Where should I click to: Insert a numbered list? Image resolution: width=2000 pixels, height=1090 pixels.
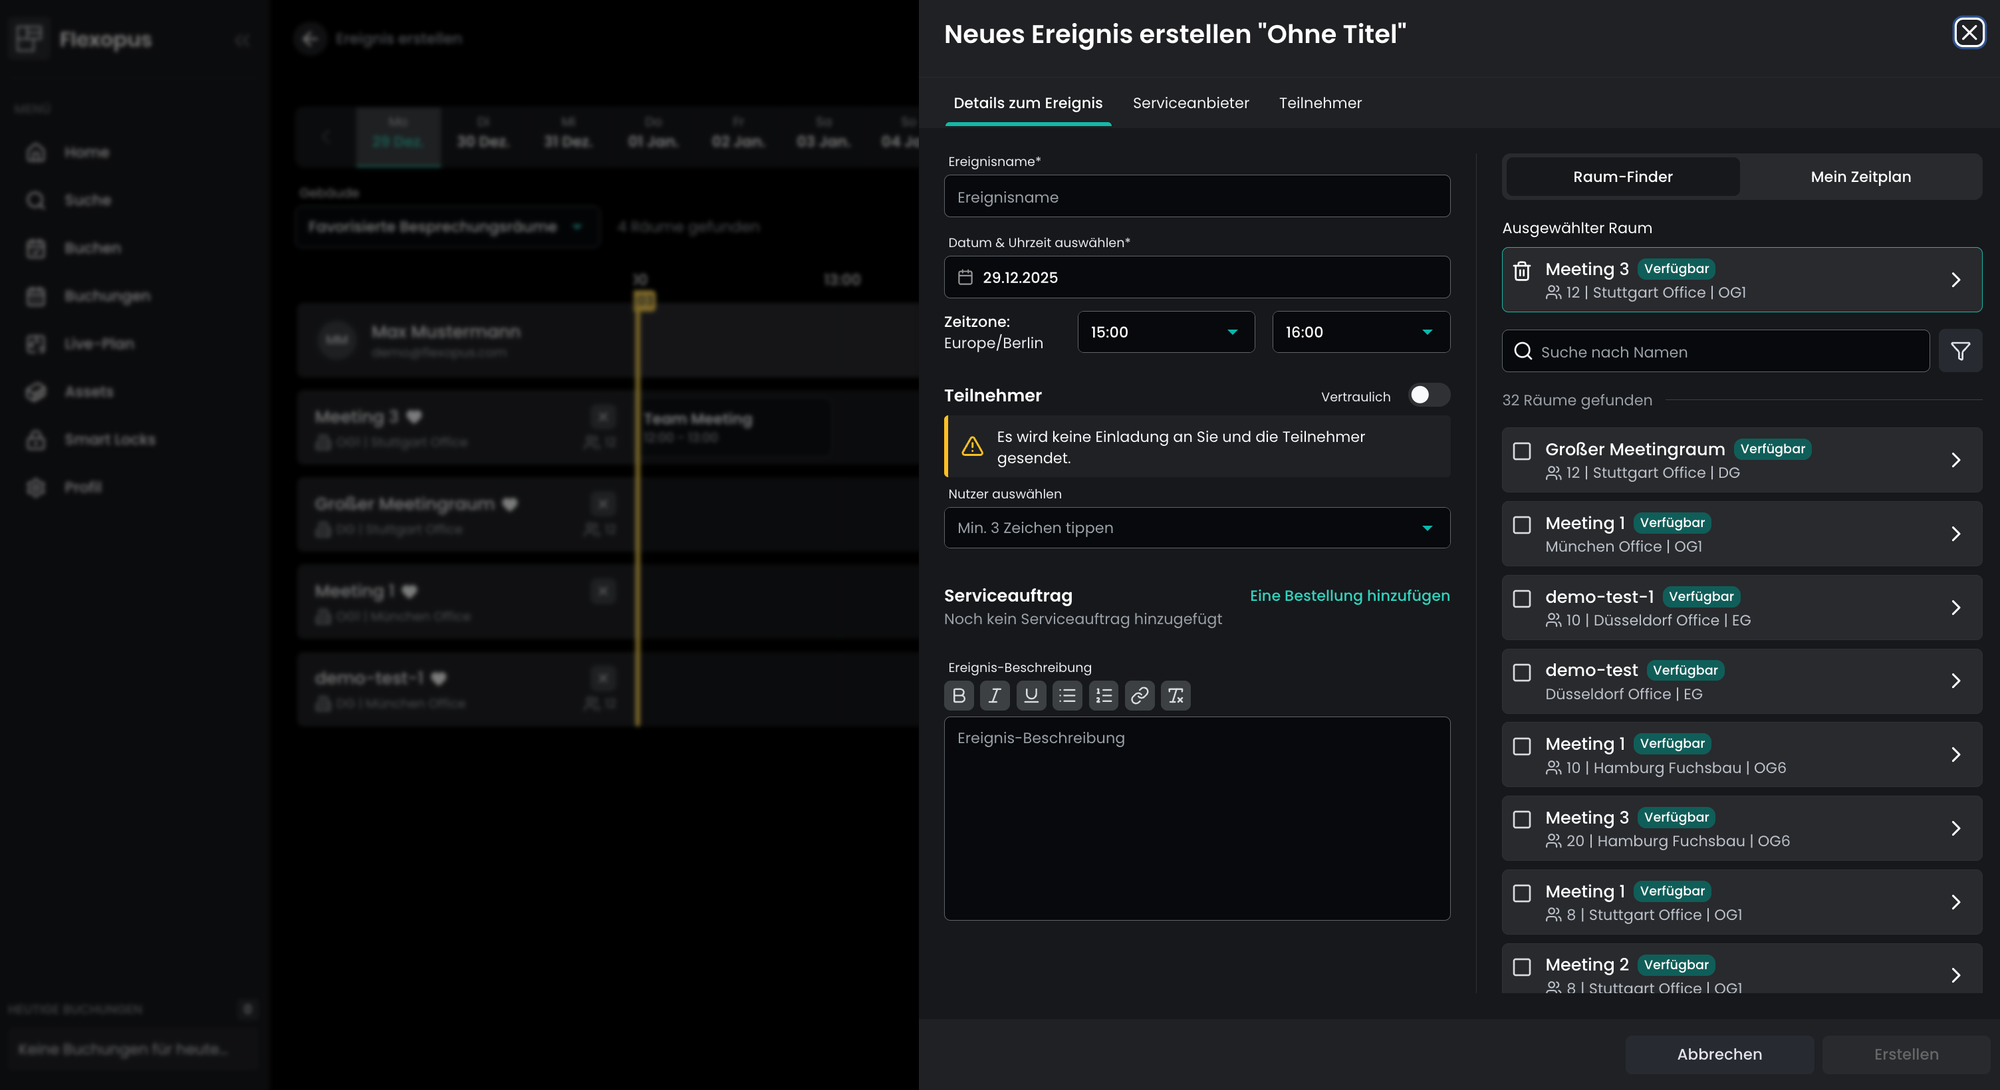[1103, 696]
